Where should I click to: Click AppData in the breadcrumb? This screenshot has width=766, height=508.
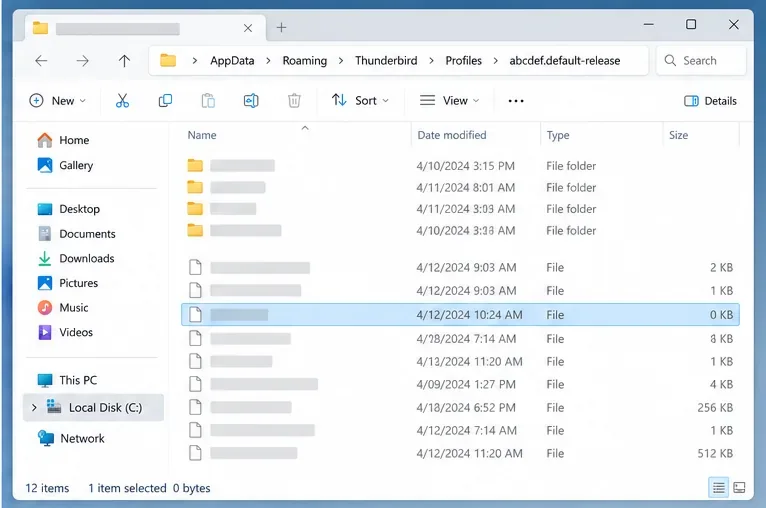tap(233, 61)
